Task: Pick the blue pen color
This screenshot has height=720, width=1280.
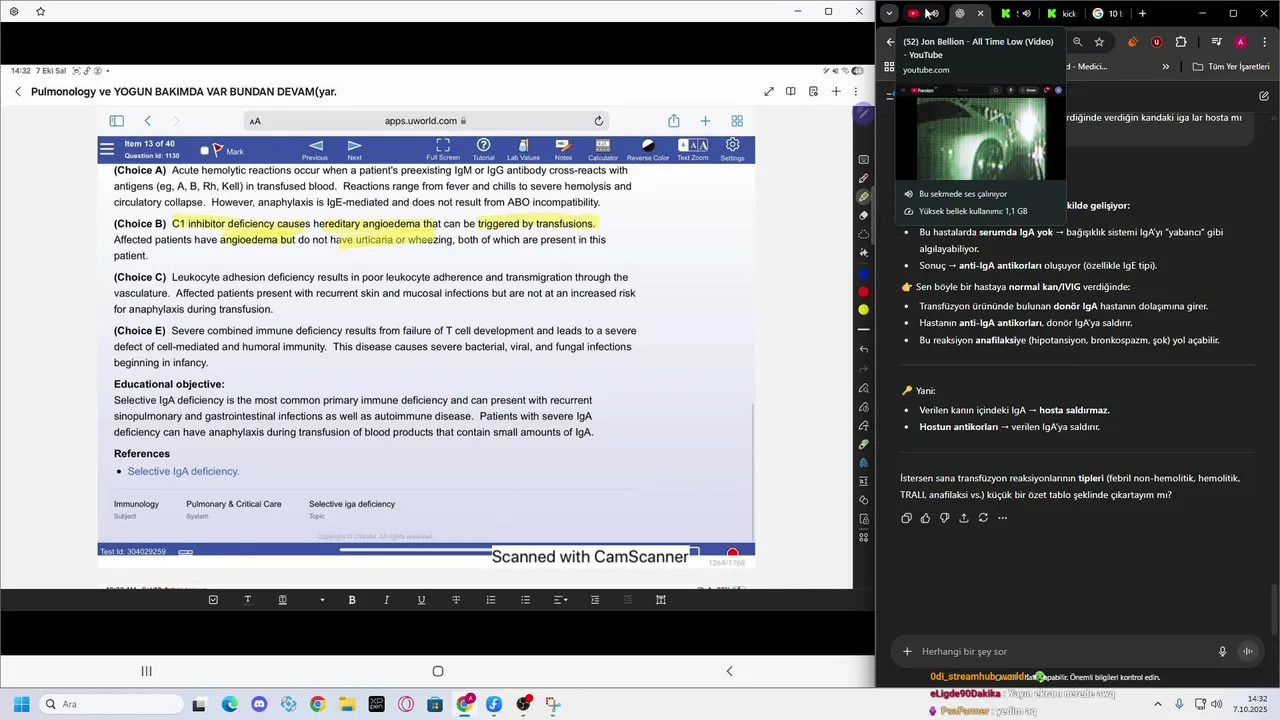Action: tap(864, 273)
